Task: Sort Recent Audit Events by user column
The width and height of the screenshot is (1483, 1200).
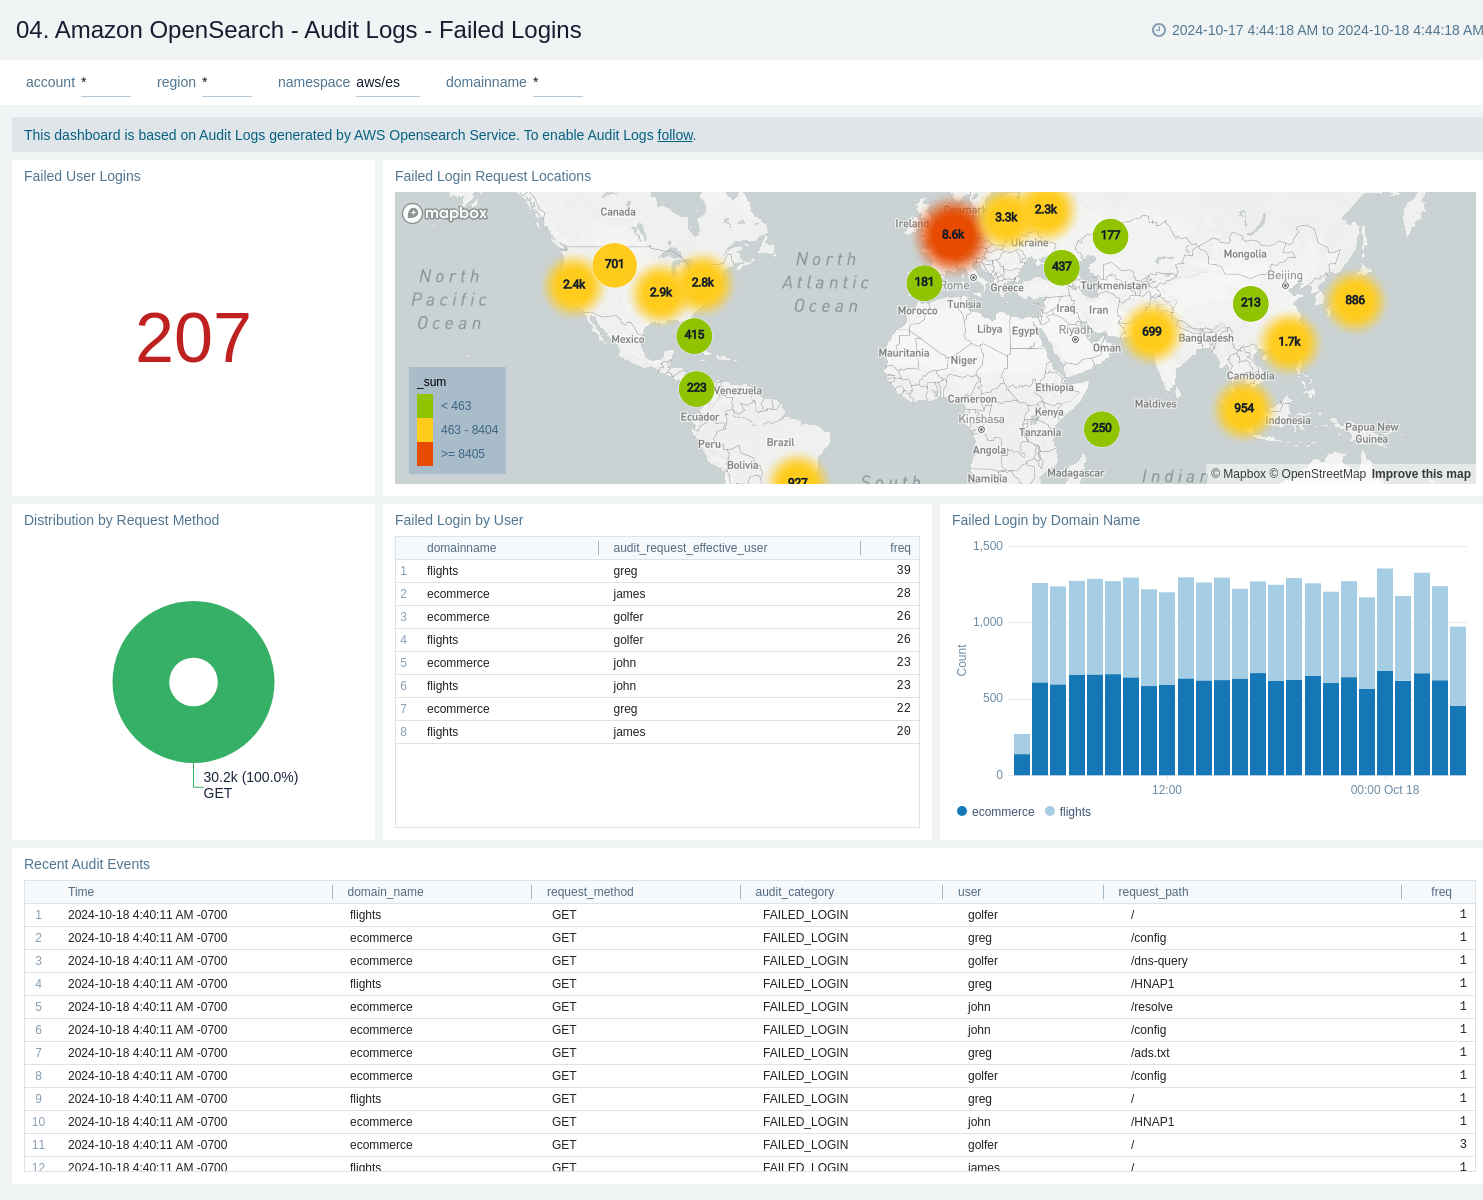Action: tap(969, 892)
